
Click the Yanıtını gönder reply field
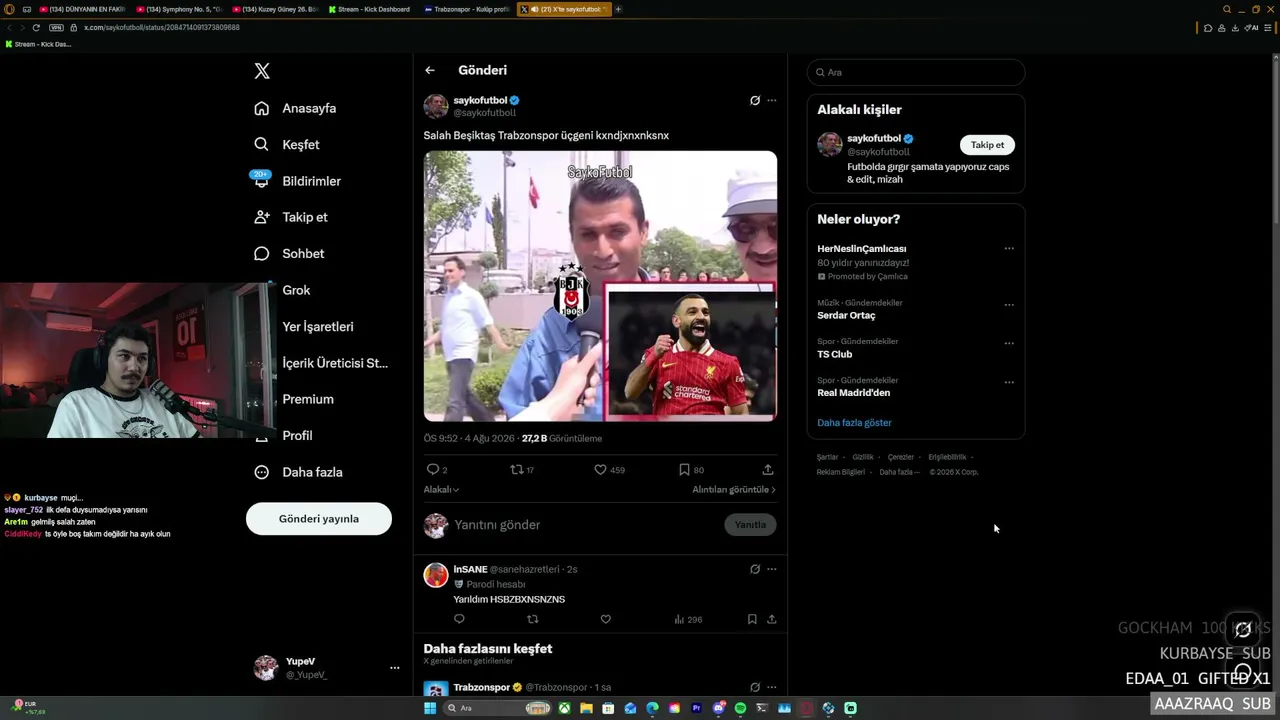pyautogui.click(x=585, y=525)
